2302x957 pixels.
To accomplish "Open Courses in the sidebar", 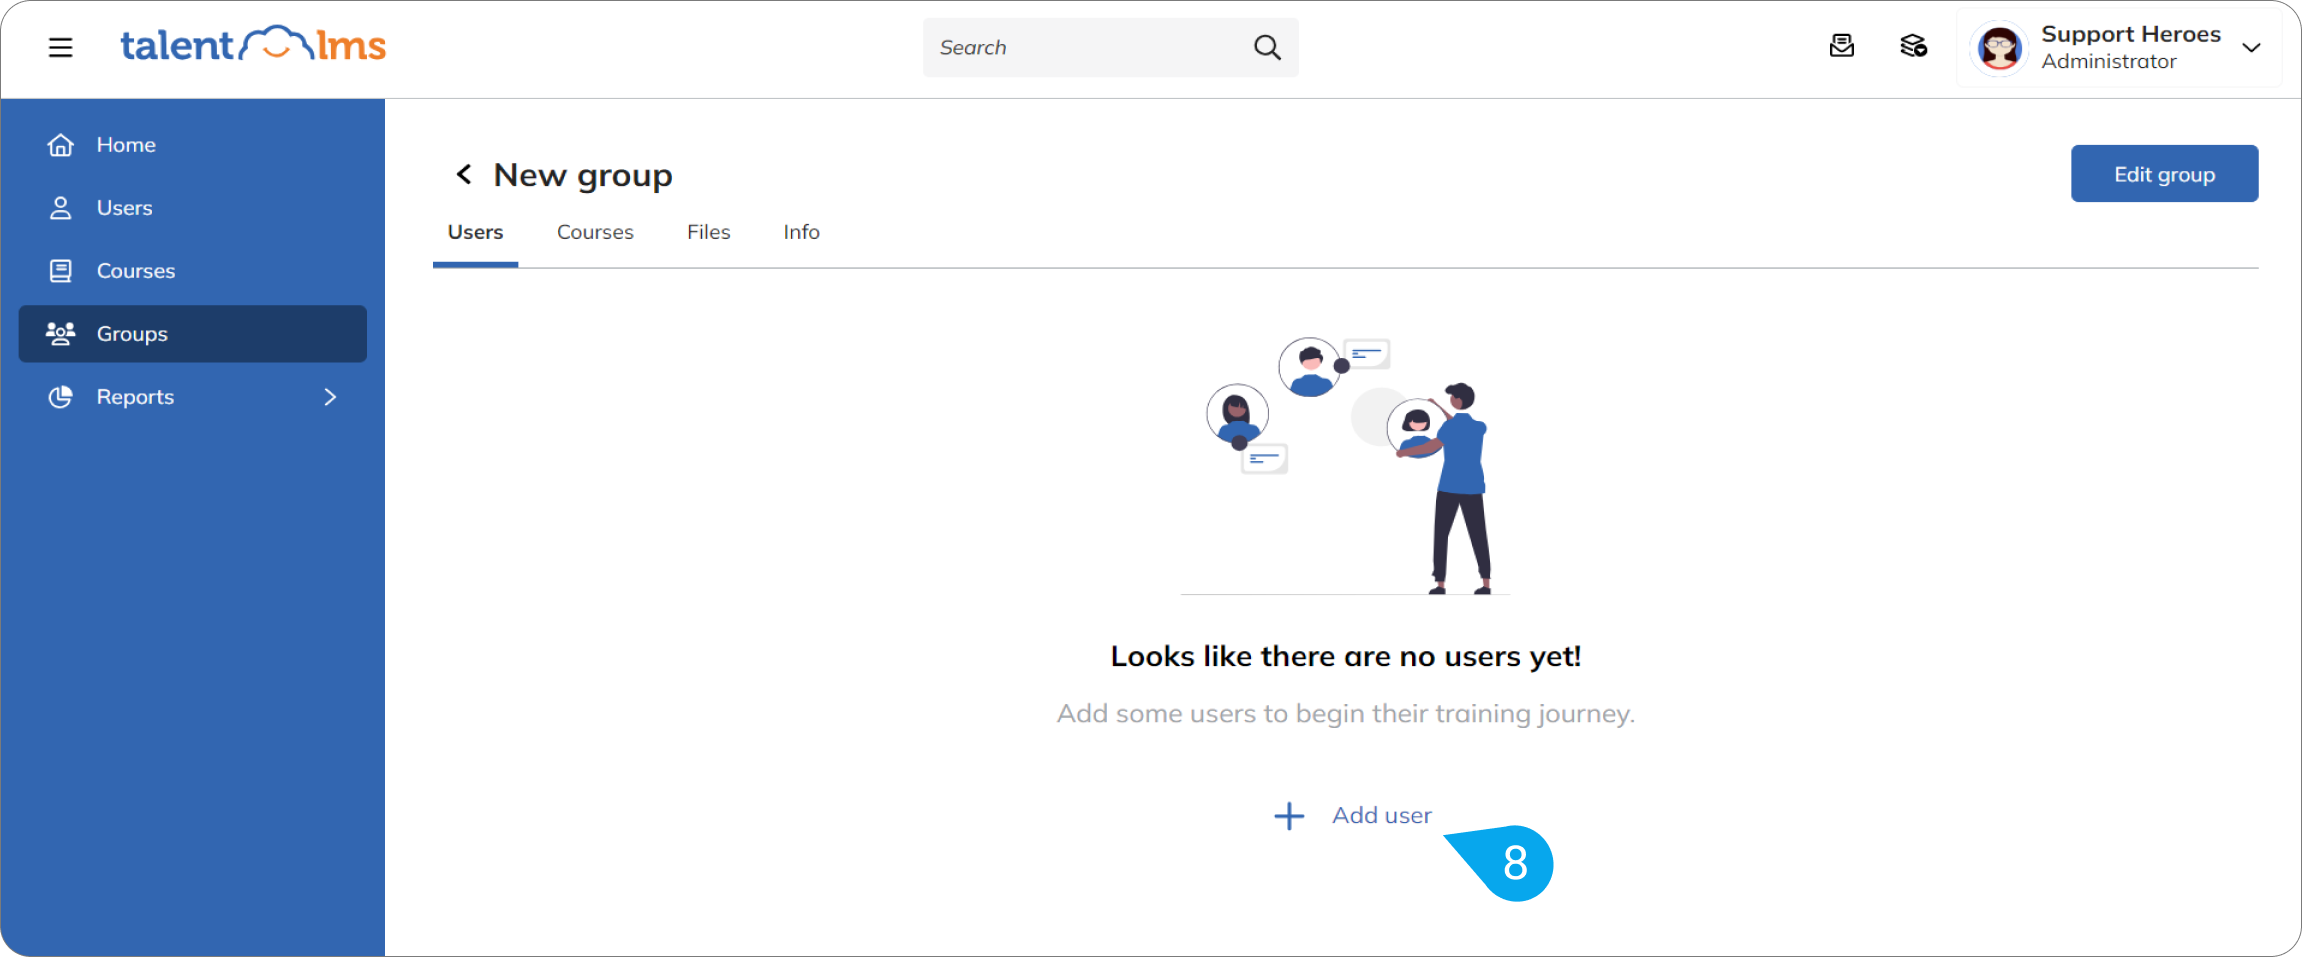I will (x=193, y=271).
